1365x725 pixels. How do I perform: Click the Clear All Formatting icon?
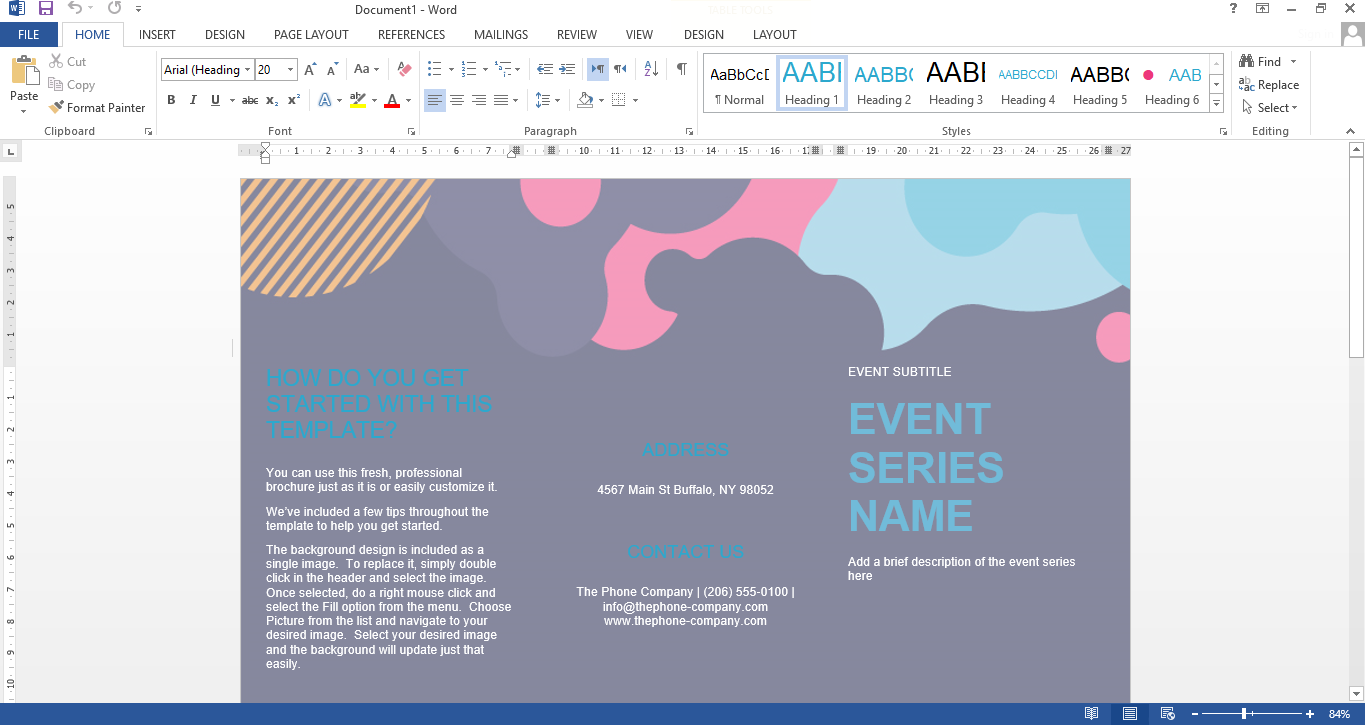(x=404, y=69)
